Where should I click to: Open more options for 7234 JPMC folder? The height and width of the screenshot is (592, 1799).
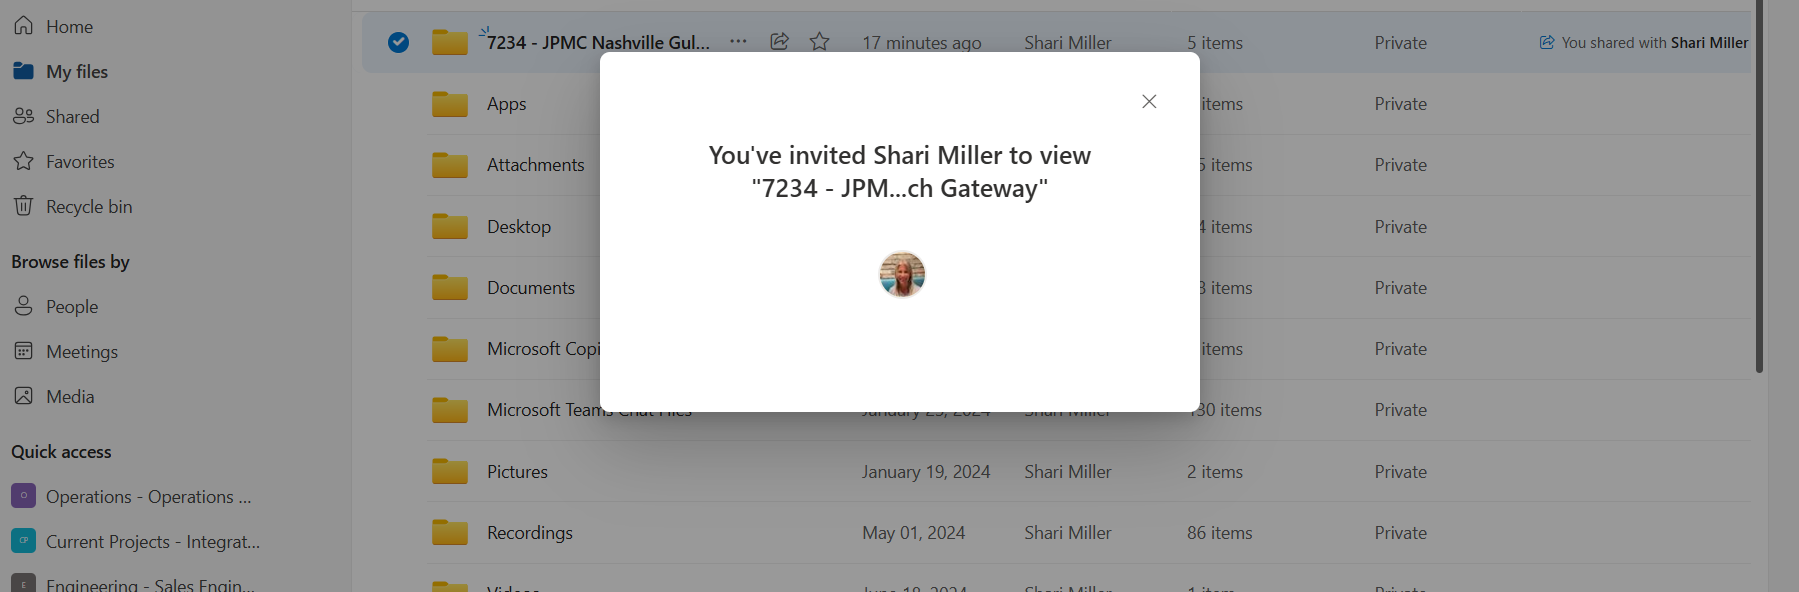[738, 42]
